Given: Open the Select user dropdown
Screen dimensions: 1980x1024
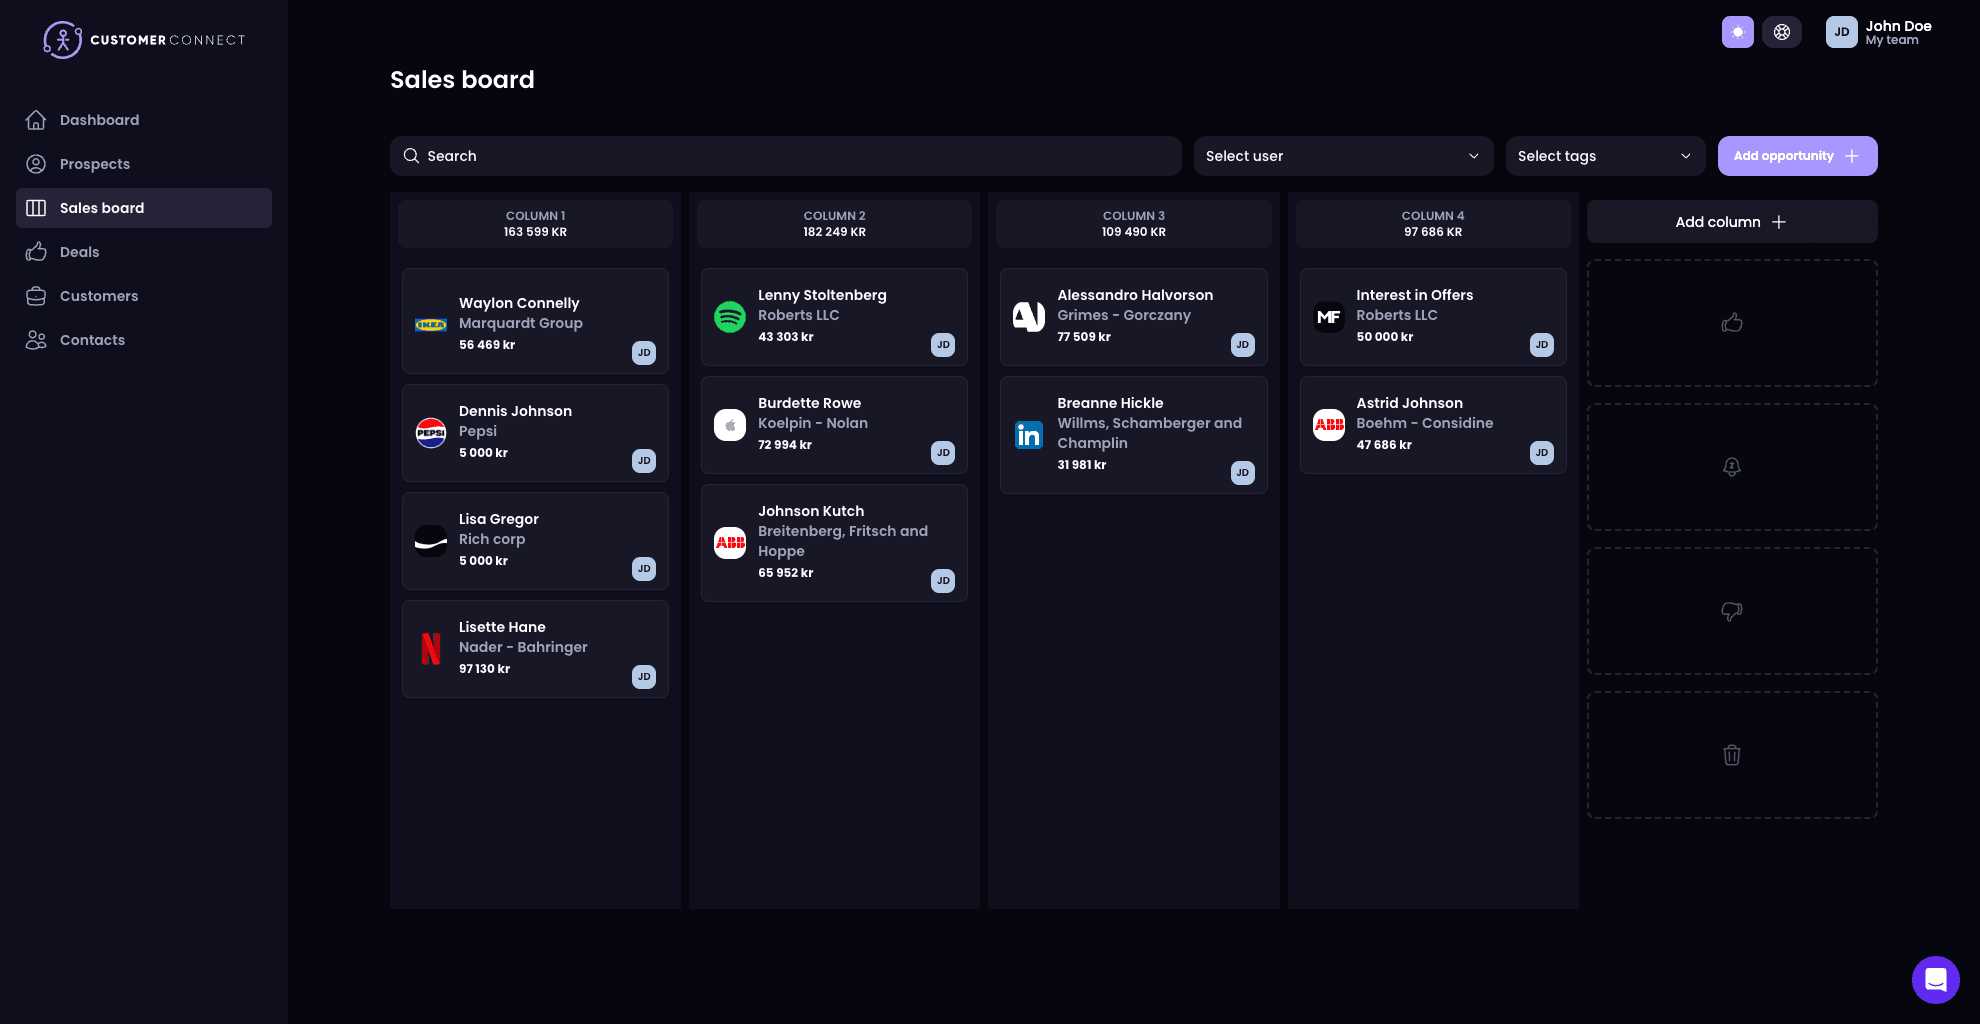Looking at the screenshot, I should (1343, 156).
